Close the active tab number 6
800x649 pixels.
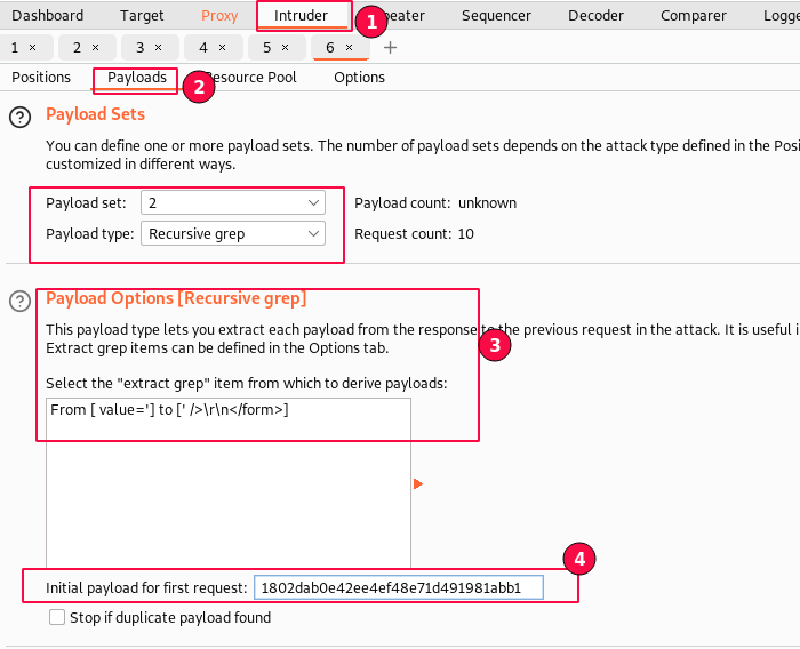pos(349,48)
